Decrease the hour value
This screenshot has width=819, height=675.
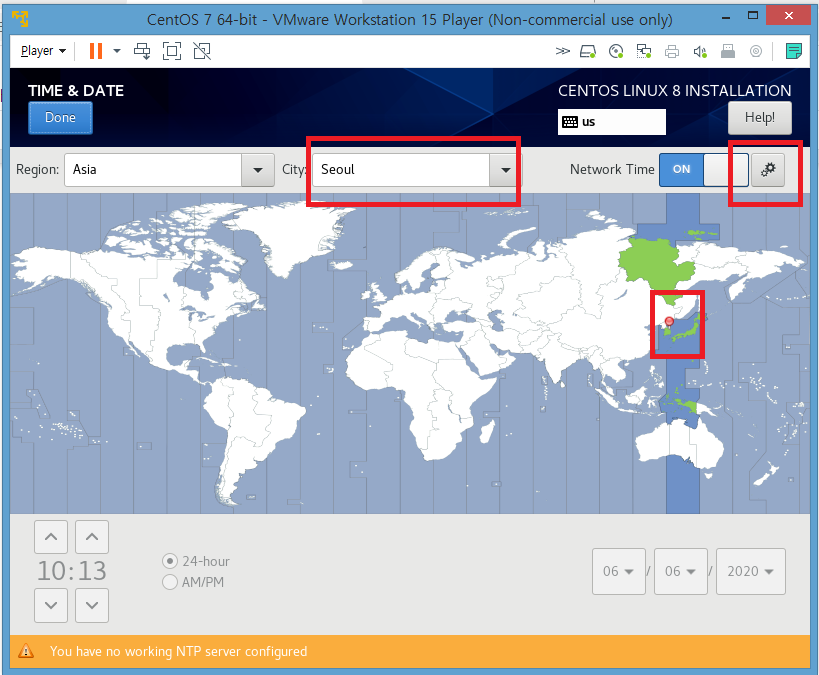tap(51, 606)
